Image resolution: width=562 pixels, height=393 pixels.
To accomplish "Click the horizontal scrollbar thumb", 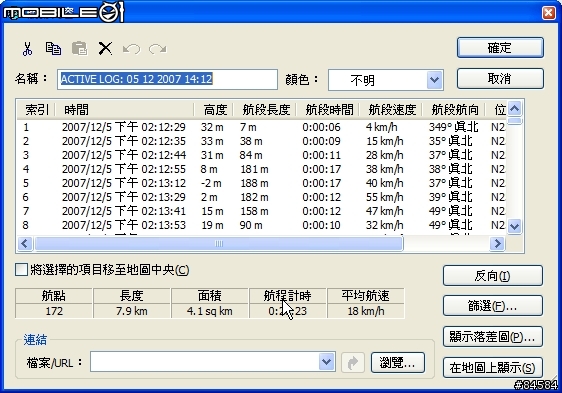I will 218,243.
